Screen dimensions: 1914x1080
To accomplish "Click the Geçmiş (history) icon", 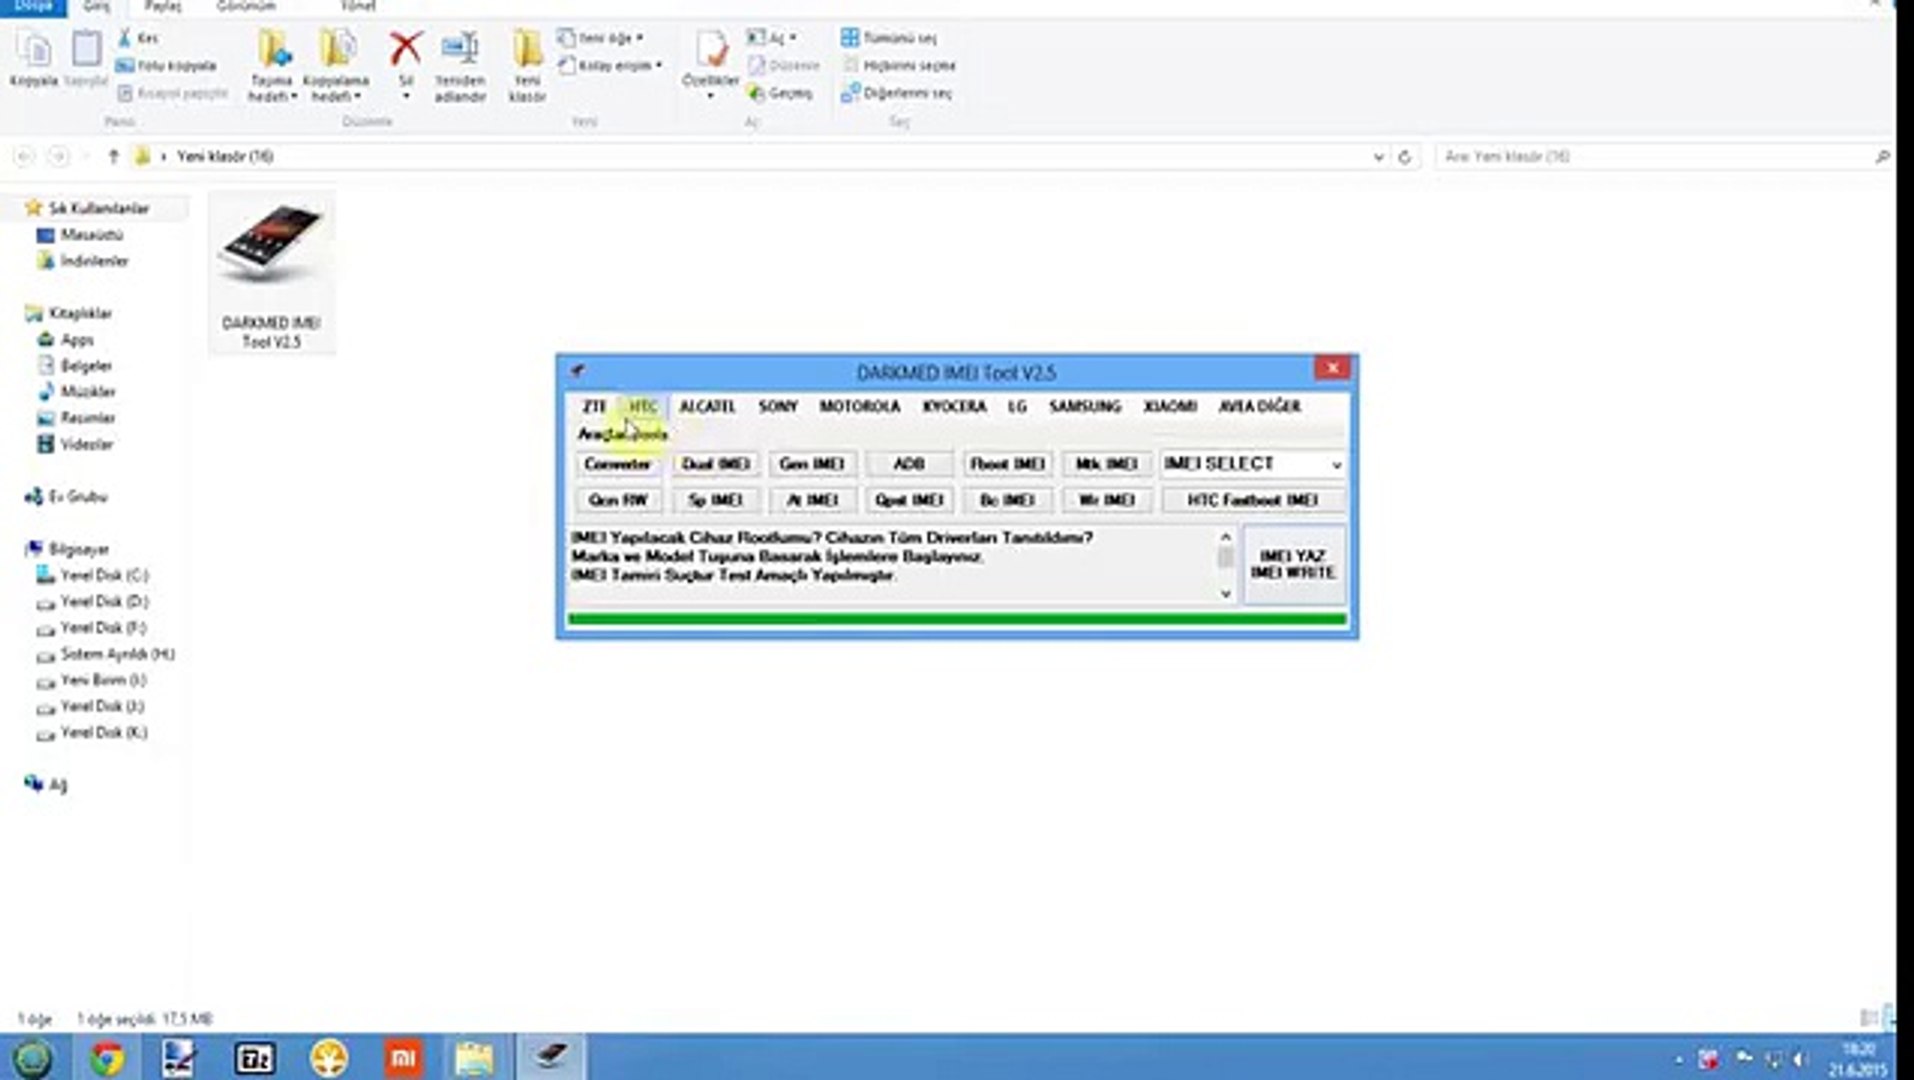I will 757,93.
